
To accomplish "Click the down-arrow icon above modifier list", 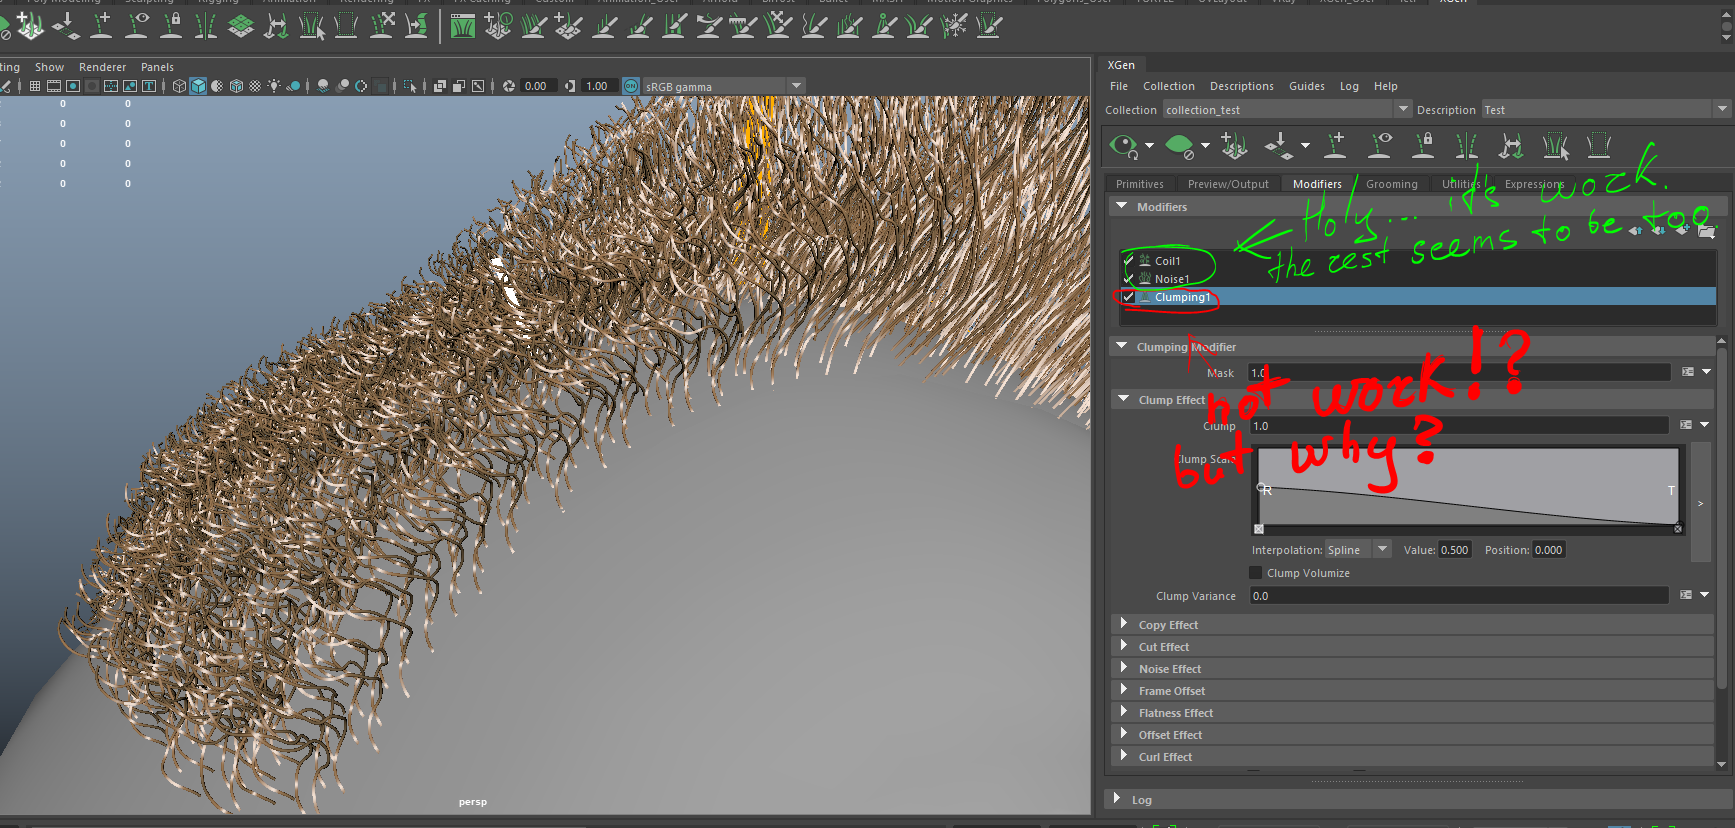I will (x=1659, y=231).
